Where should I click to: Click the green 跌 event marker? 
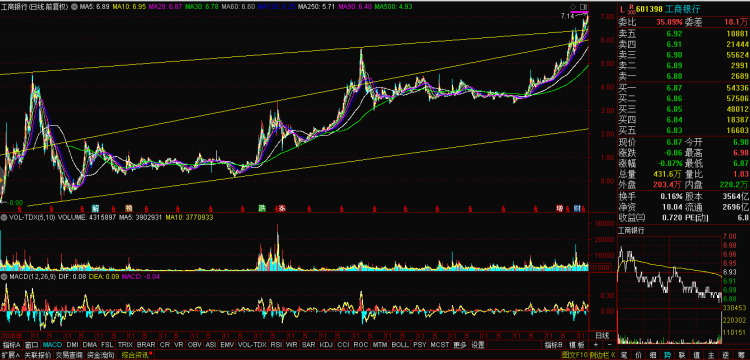tap(262, 208)
